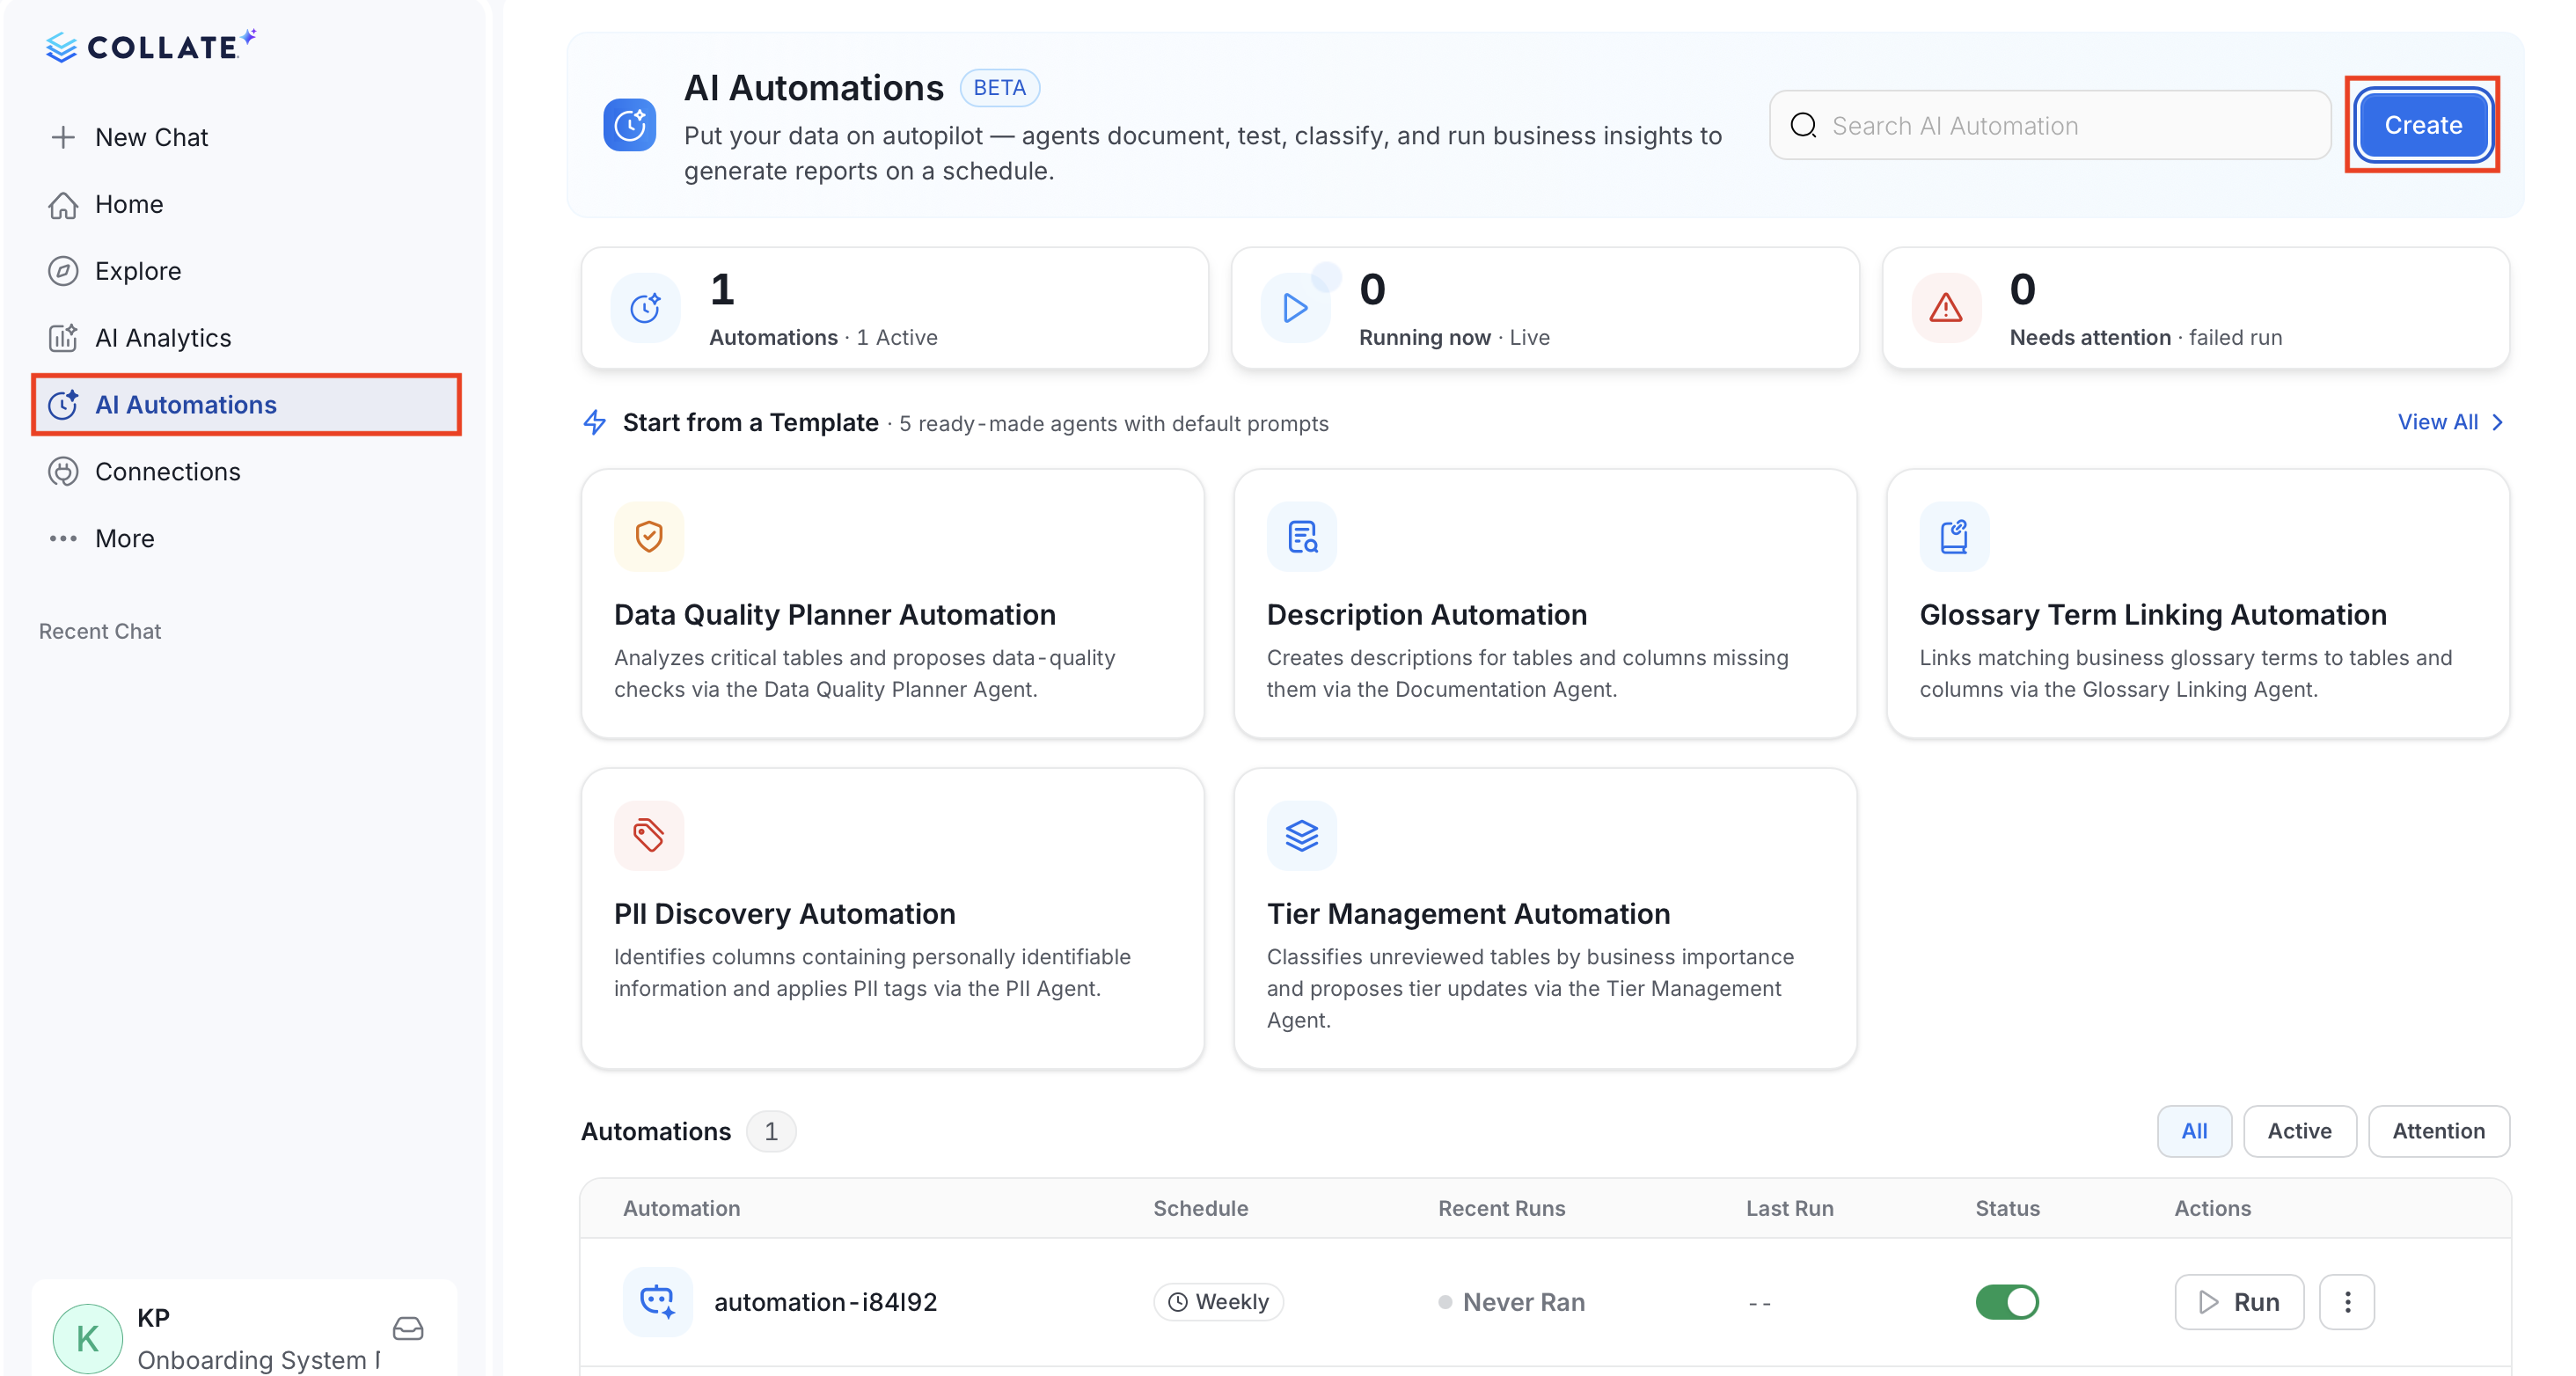Open the Tier Management Automation template
This screenshot has width=2576, height=1376.
pyautogui.click(x=1544, y=918)
